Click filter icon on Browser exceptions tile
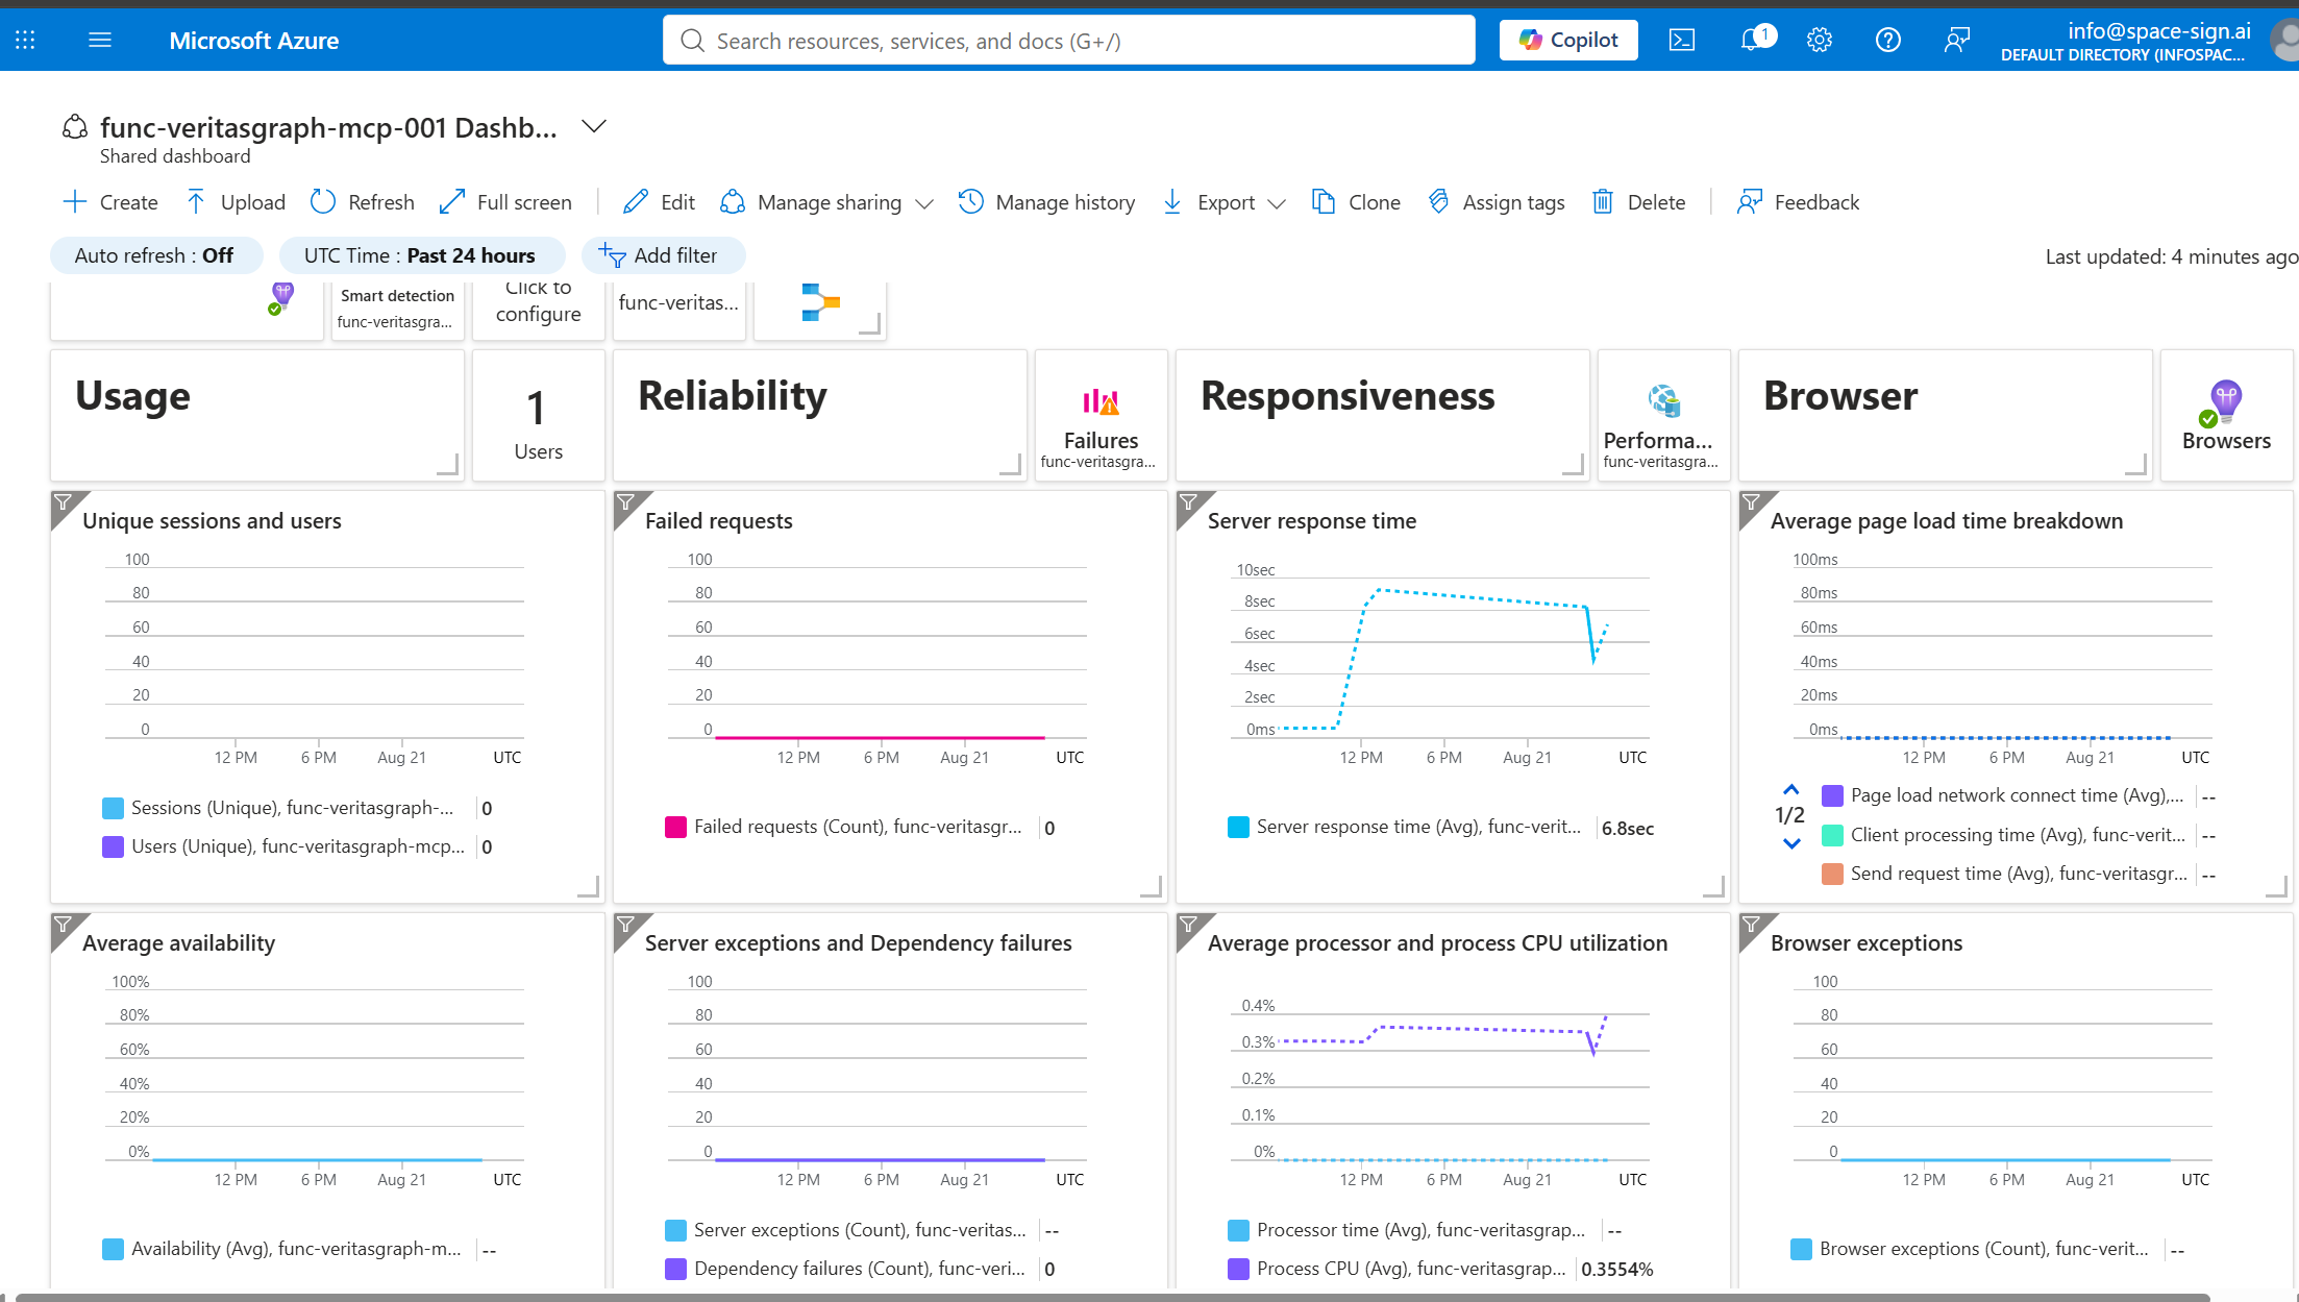The image size is (2299, 1302). click(x=1752, y=924)
